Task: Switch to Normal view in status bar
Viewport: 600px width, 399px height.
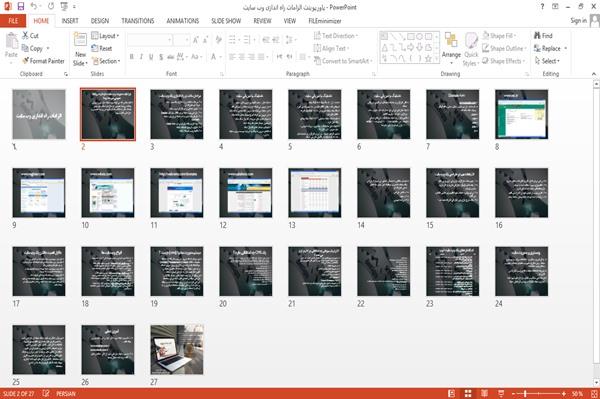Action: coord(452,393)
